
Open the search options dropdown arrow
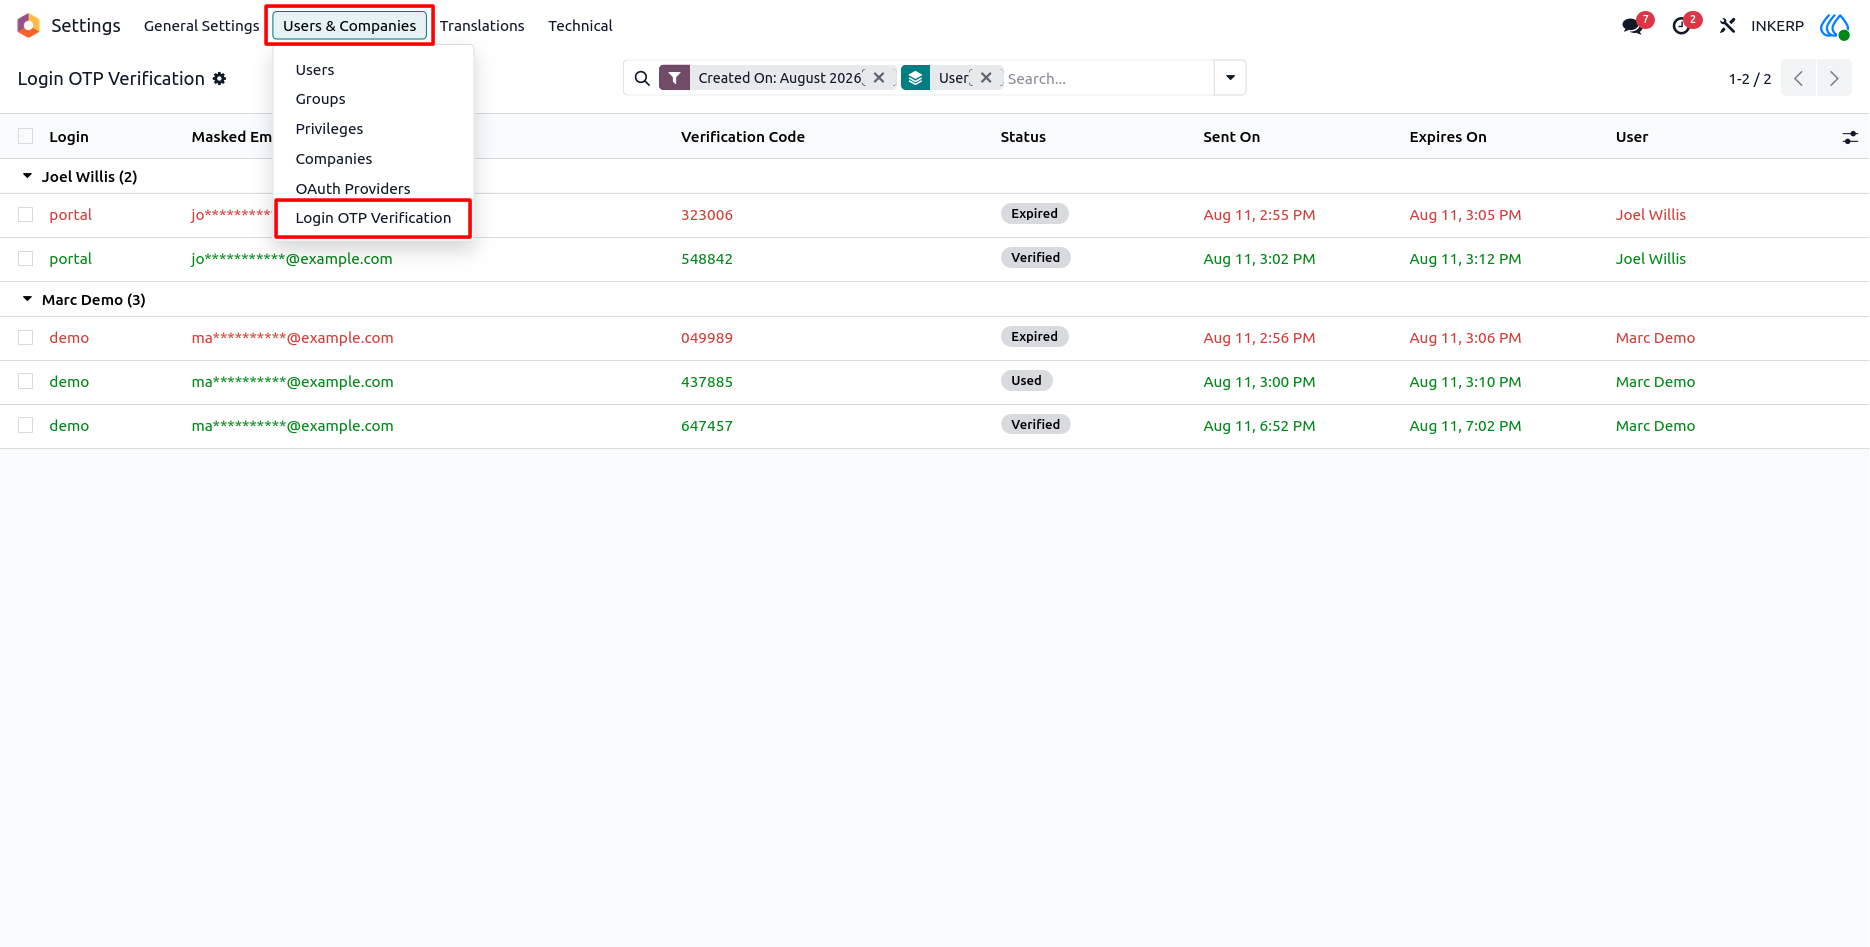[1230, 78]
